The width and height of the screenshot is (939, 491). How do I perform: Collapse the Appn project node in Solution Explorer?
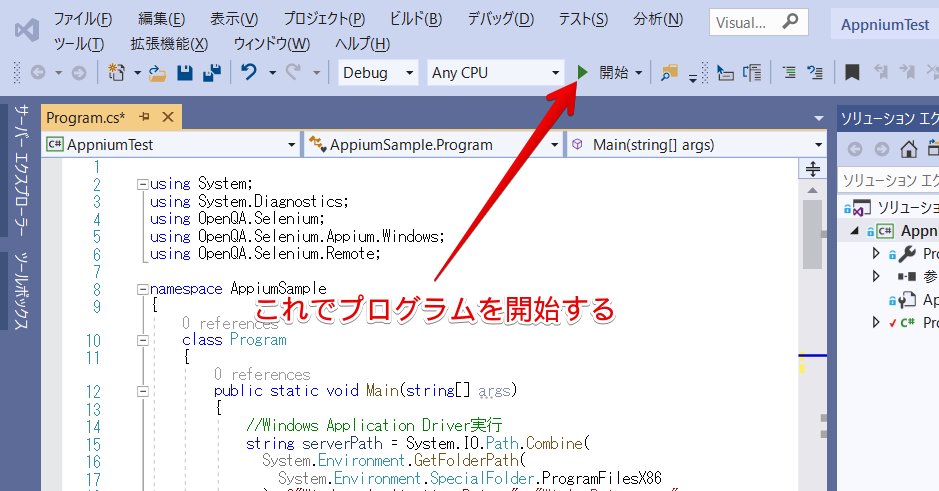[x=855, y=231]
